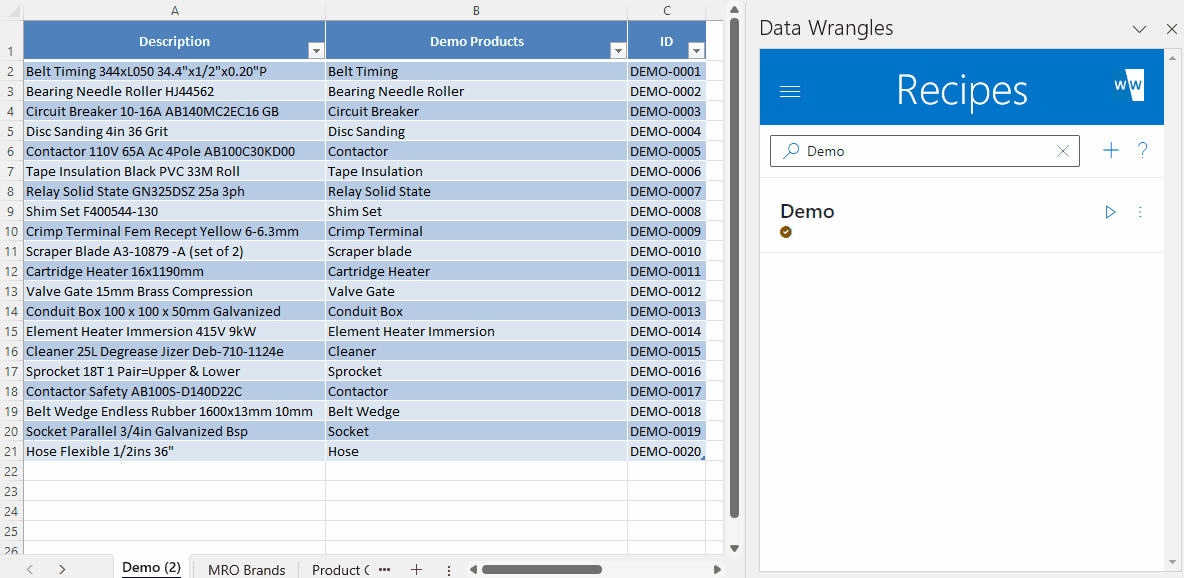
Task: Select column C header
Action: pyautogui.click(x=667, y=10)
